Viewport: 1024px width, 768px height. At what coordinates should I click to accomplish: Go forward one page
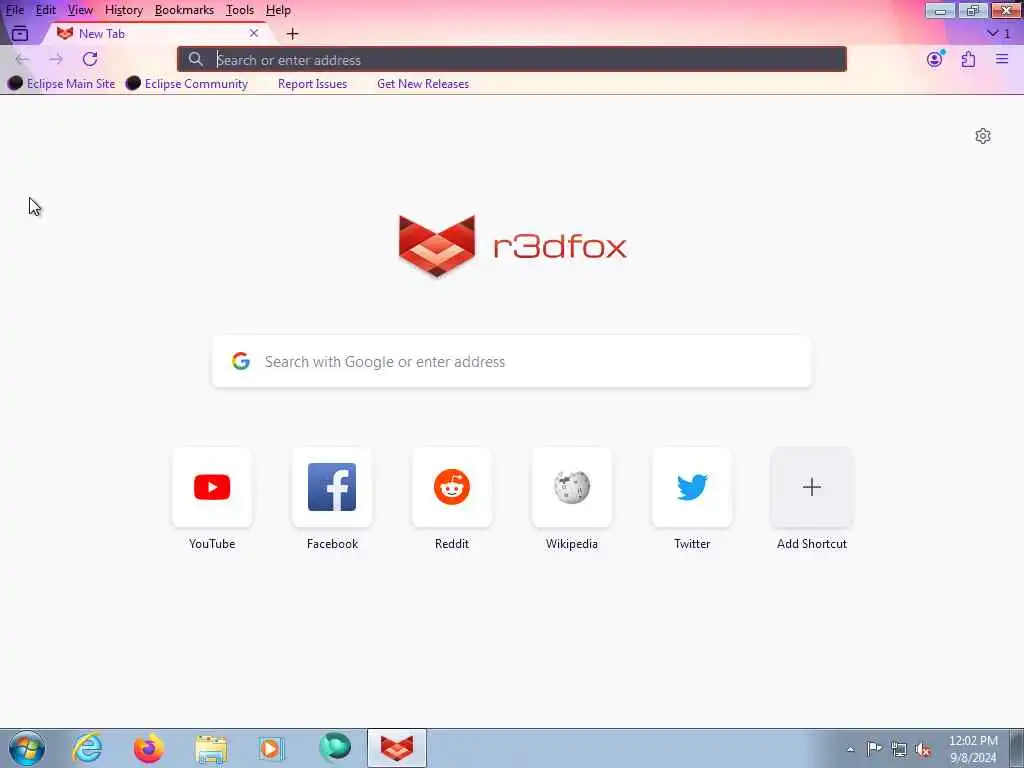[x=56, y=59]
